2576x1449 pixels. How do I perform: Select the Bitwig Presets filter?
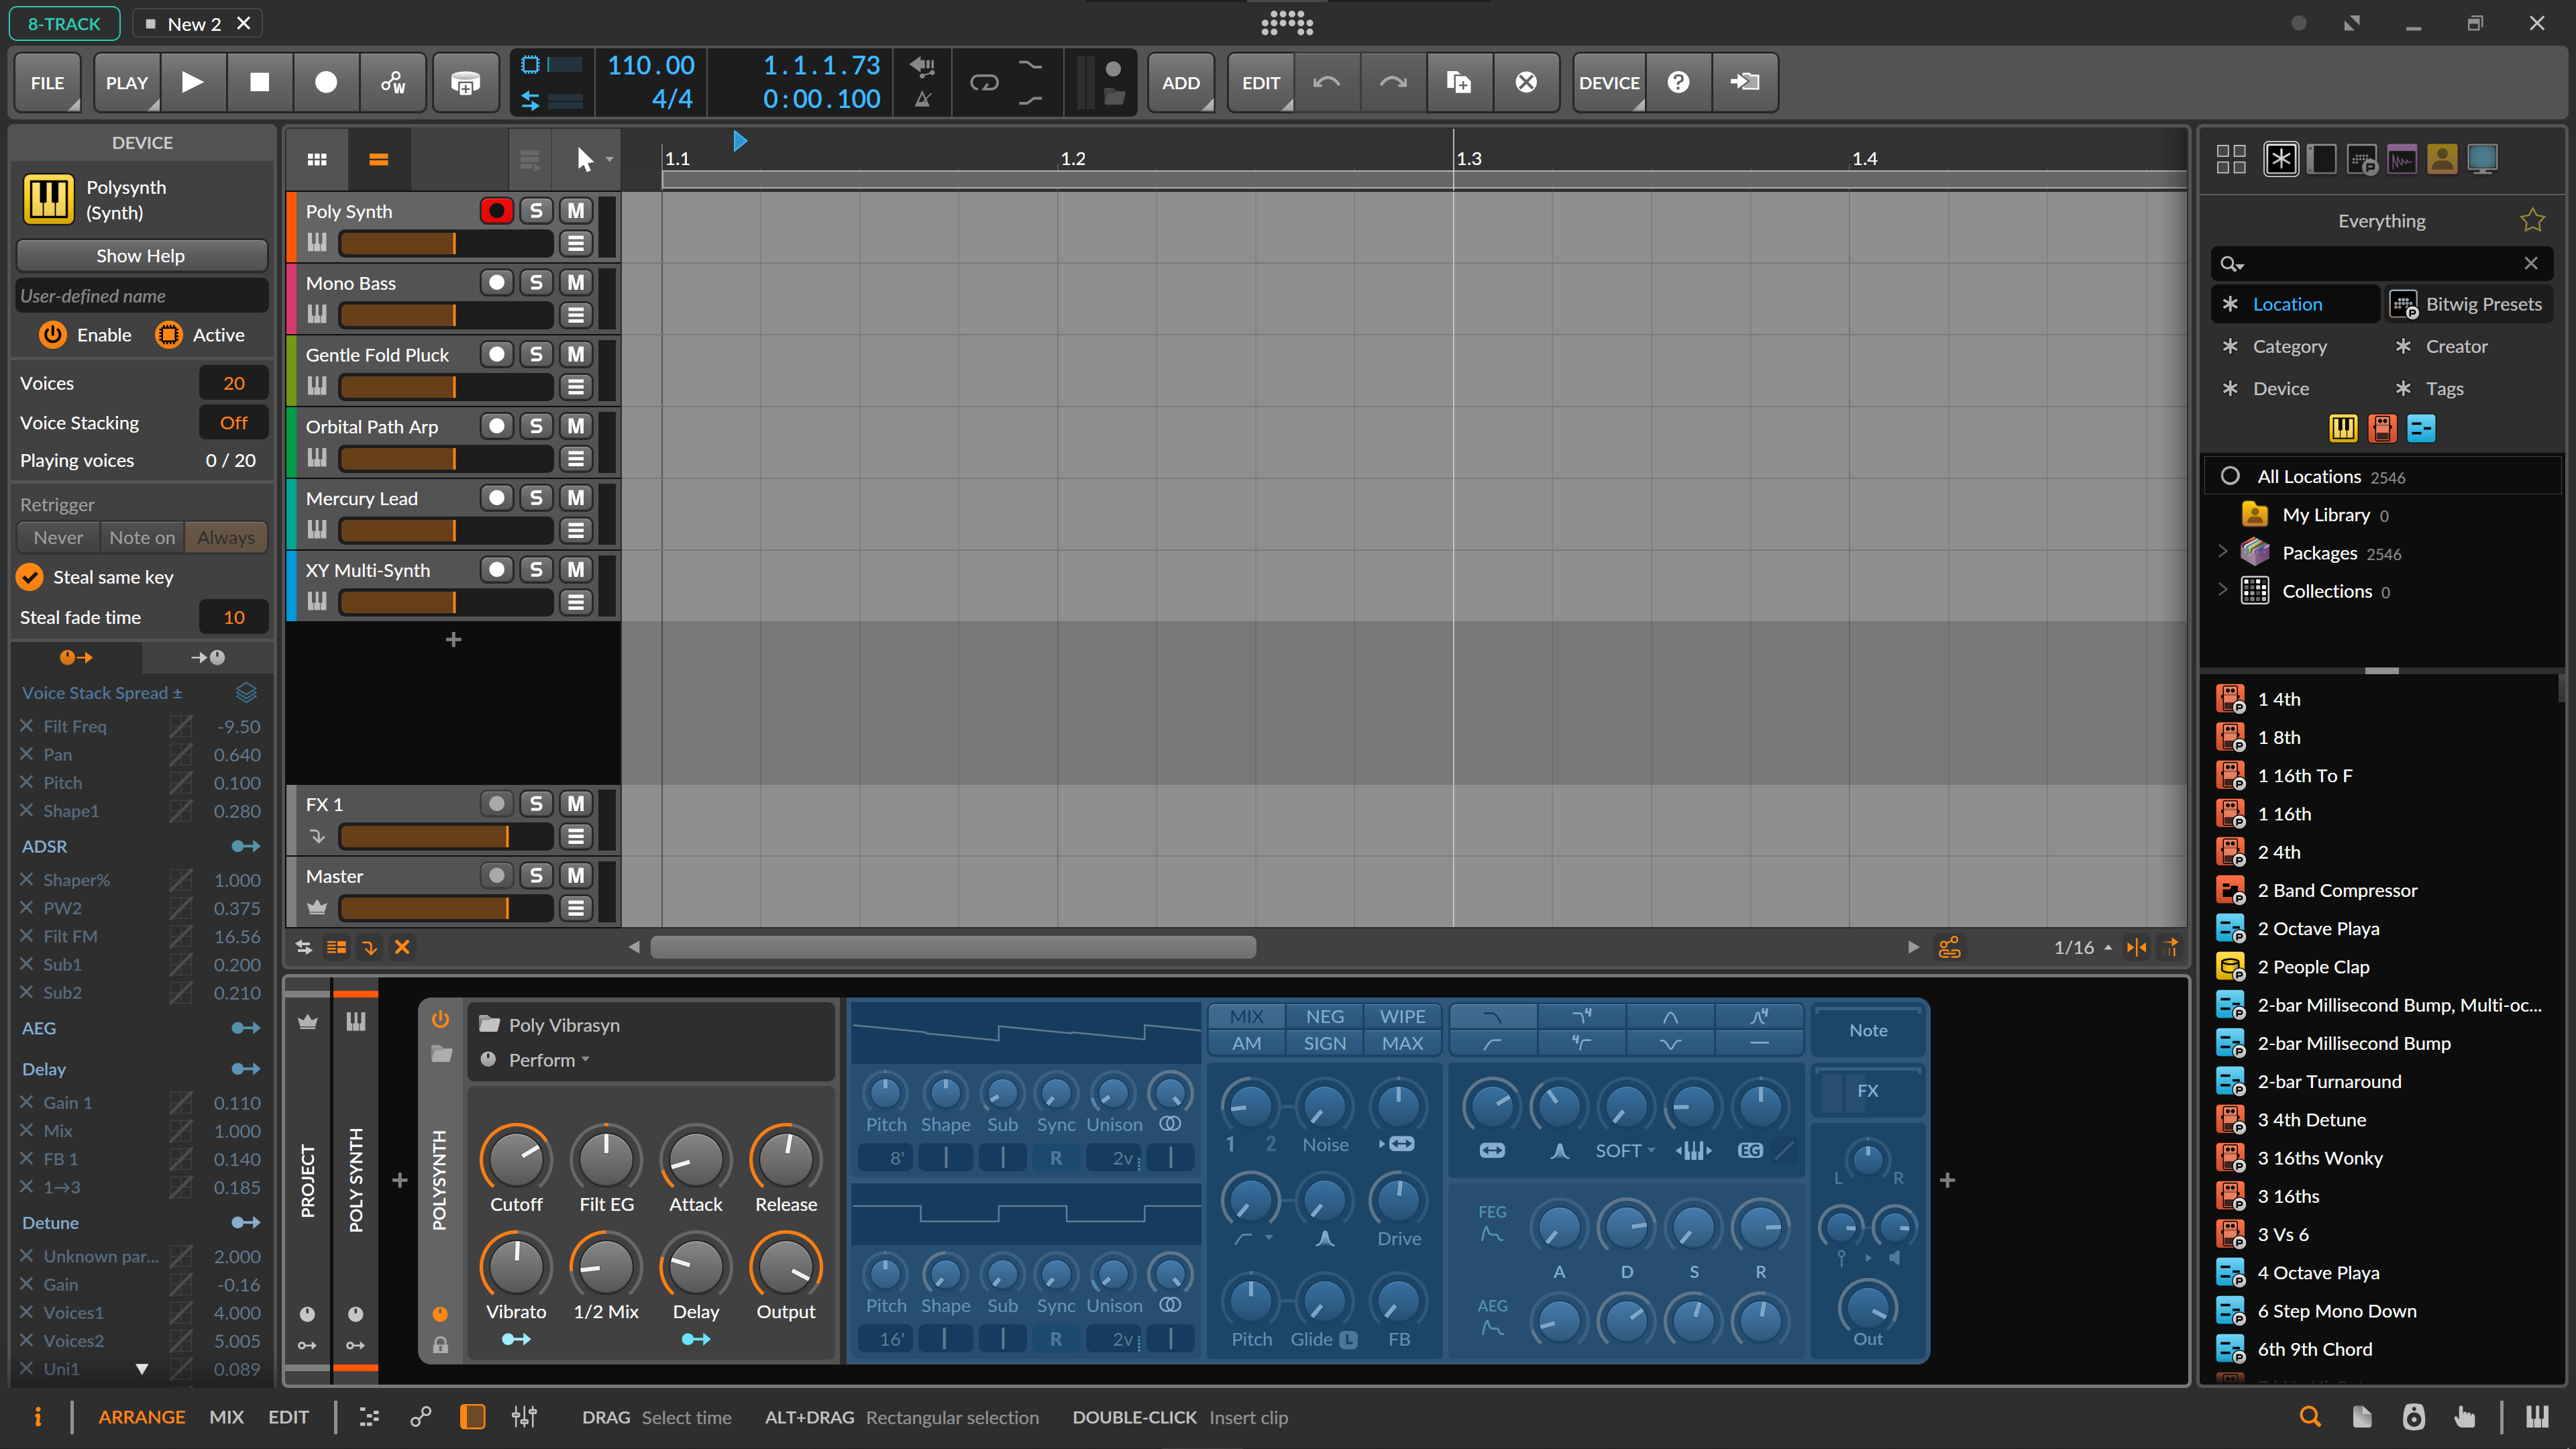pyautogui.click(x=2468, y=304)
